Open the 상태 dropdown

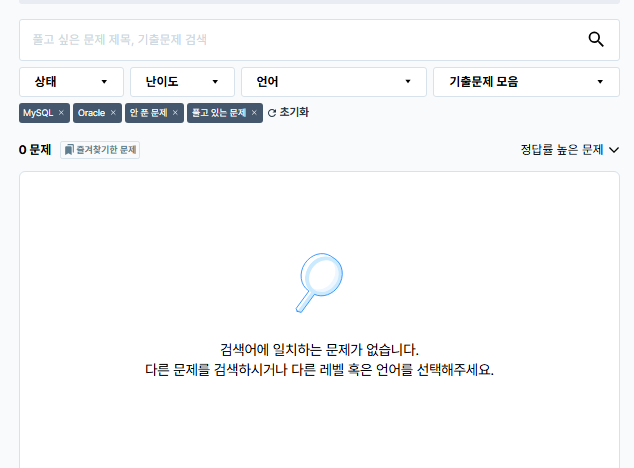[x=71, y=82]
